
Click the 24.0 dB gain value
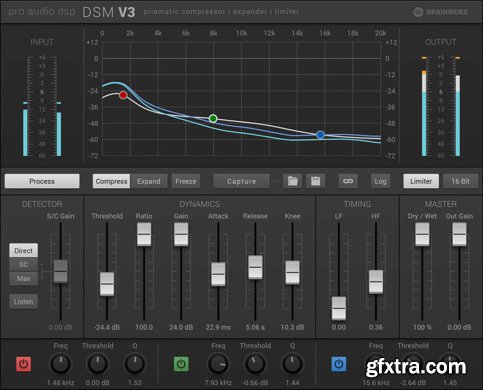181,327
